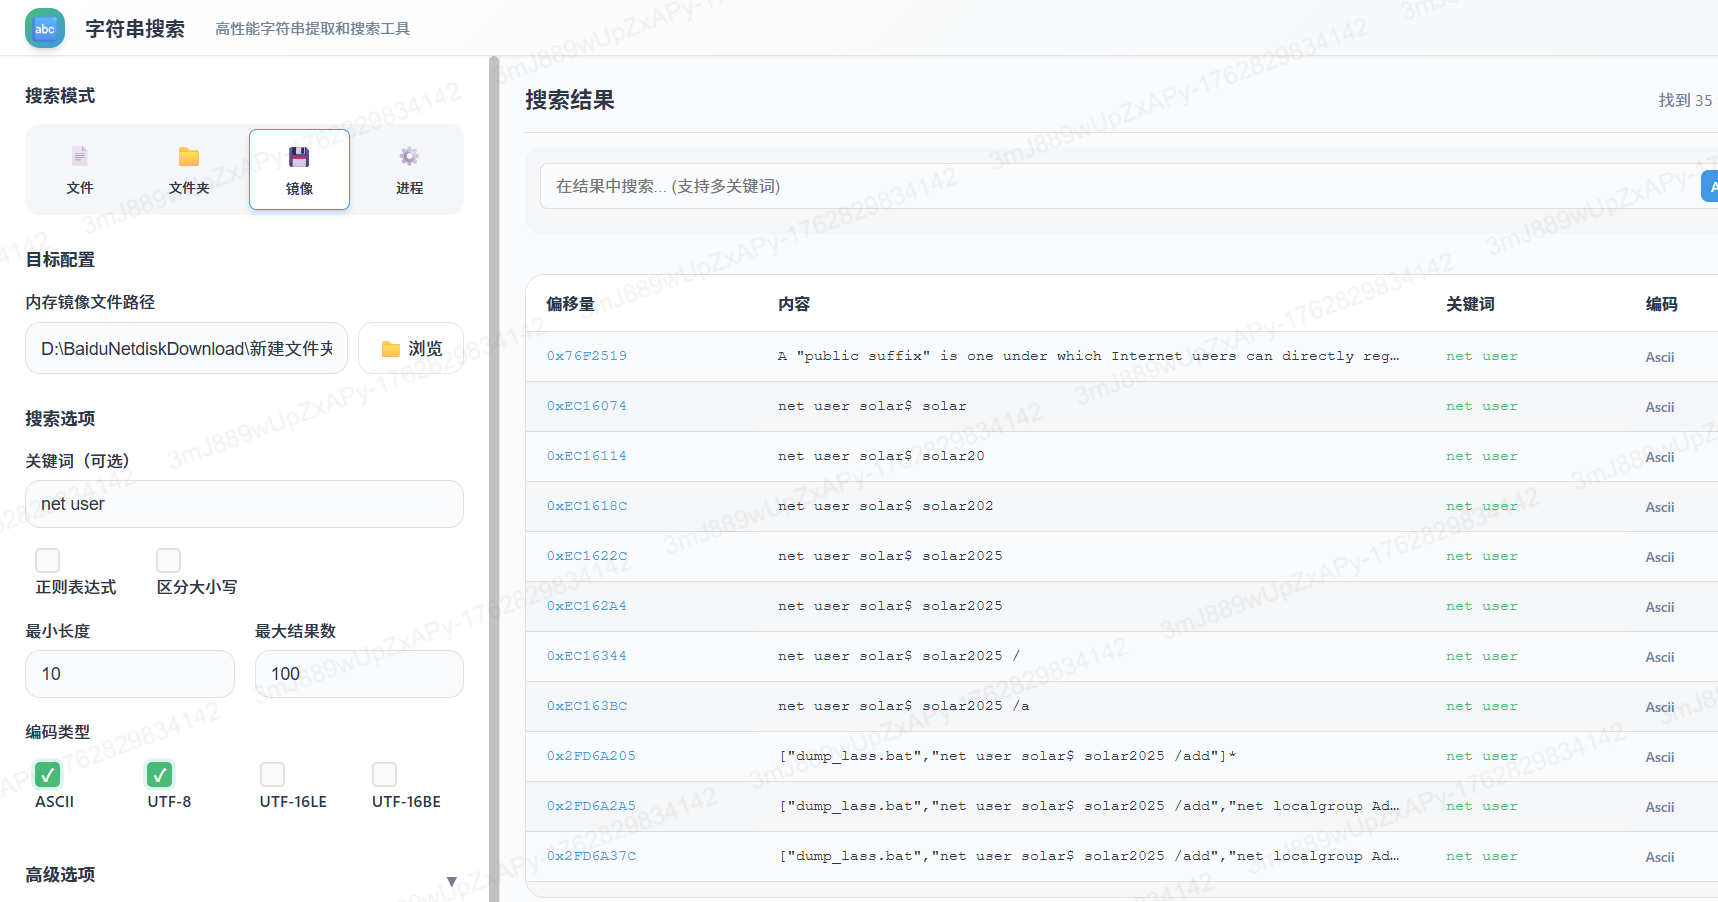This screenshot has width=1718, height=902.
Task: Click the content 'net user solar$ solar2025 /a'
Action: (x=904, y=706)
